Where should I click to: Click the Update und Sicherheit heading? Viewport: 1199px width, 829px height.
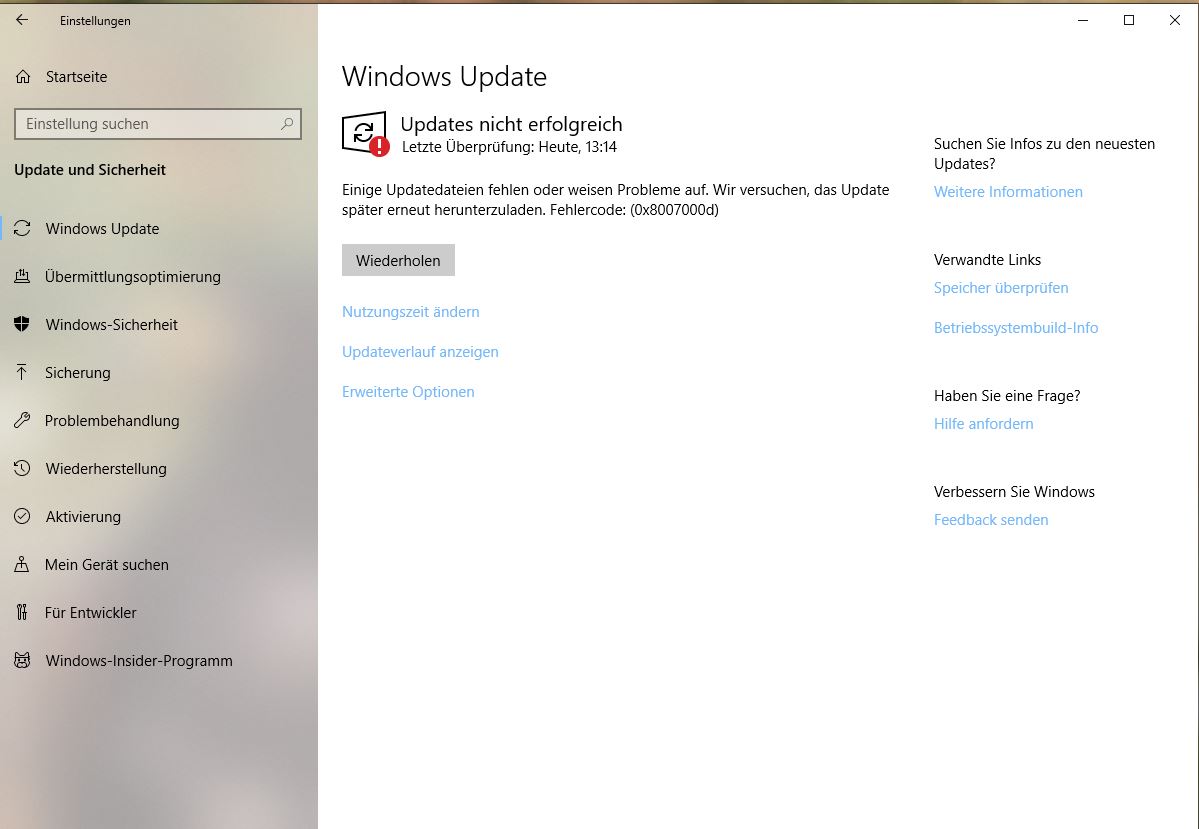90,170
